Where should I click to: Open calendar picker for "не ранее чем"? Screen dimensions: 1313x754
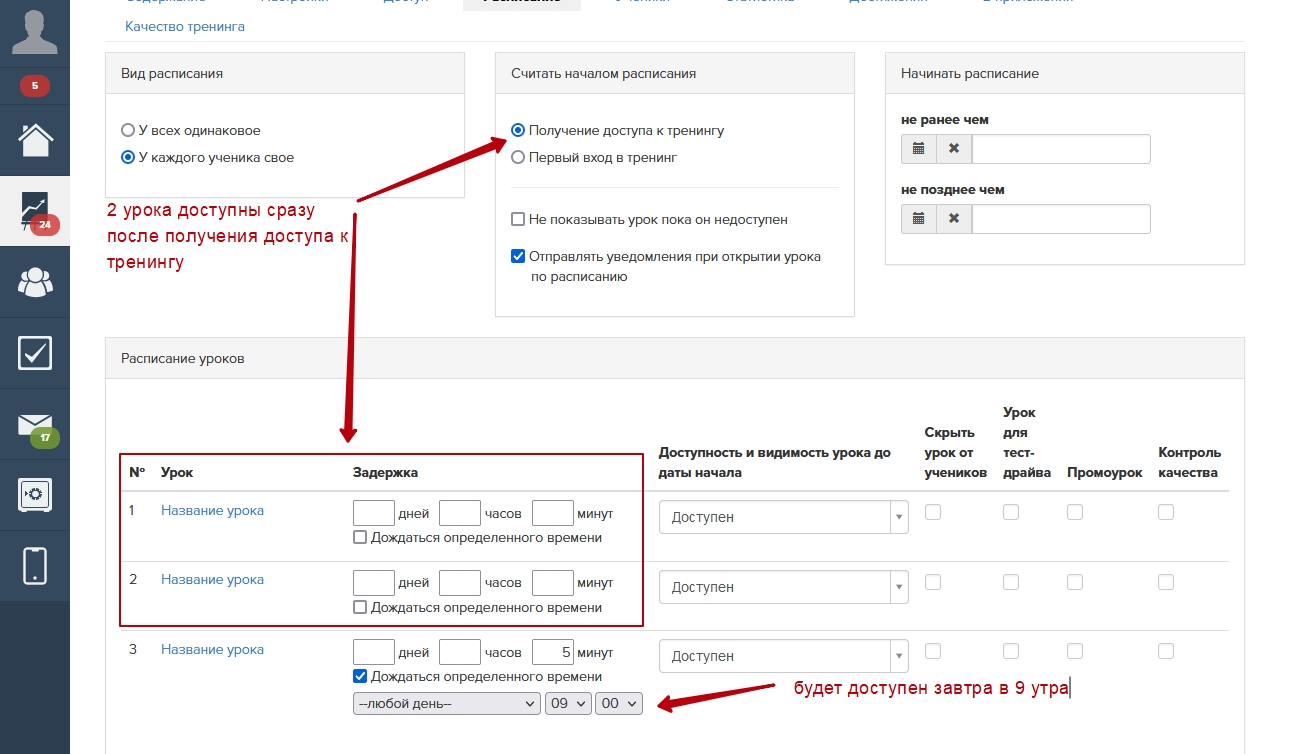click(x=918, y=149)
